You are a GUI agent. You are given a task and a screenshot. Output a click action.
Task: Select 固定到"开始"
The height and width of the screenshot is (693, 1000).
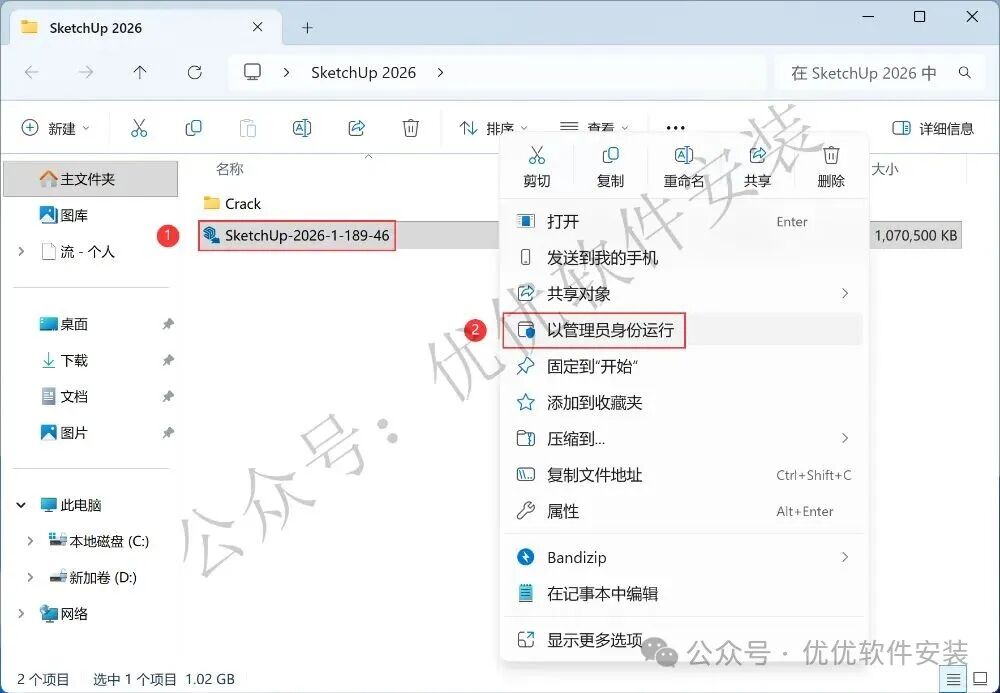point(683,367)
